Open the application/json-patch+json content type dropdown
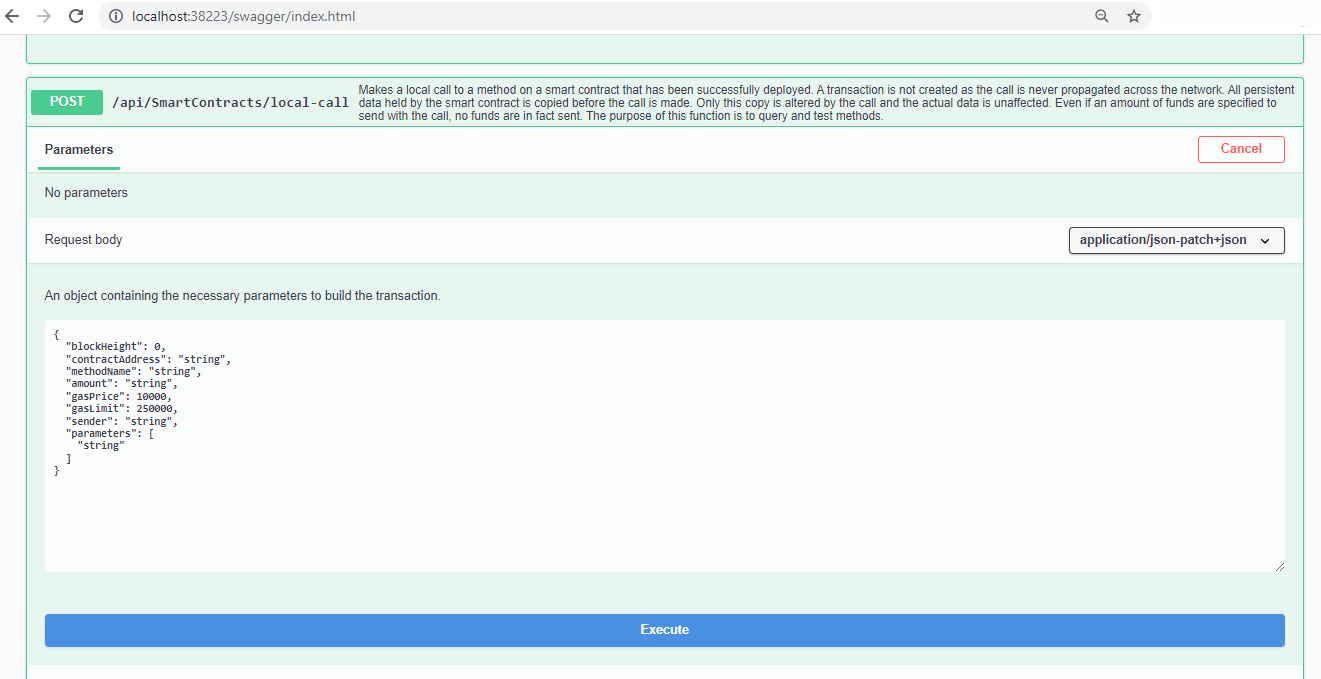The width and height of the screenshot is (1321, 679). click(x=1176, y=240)
